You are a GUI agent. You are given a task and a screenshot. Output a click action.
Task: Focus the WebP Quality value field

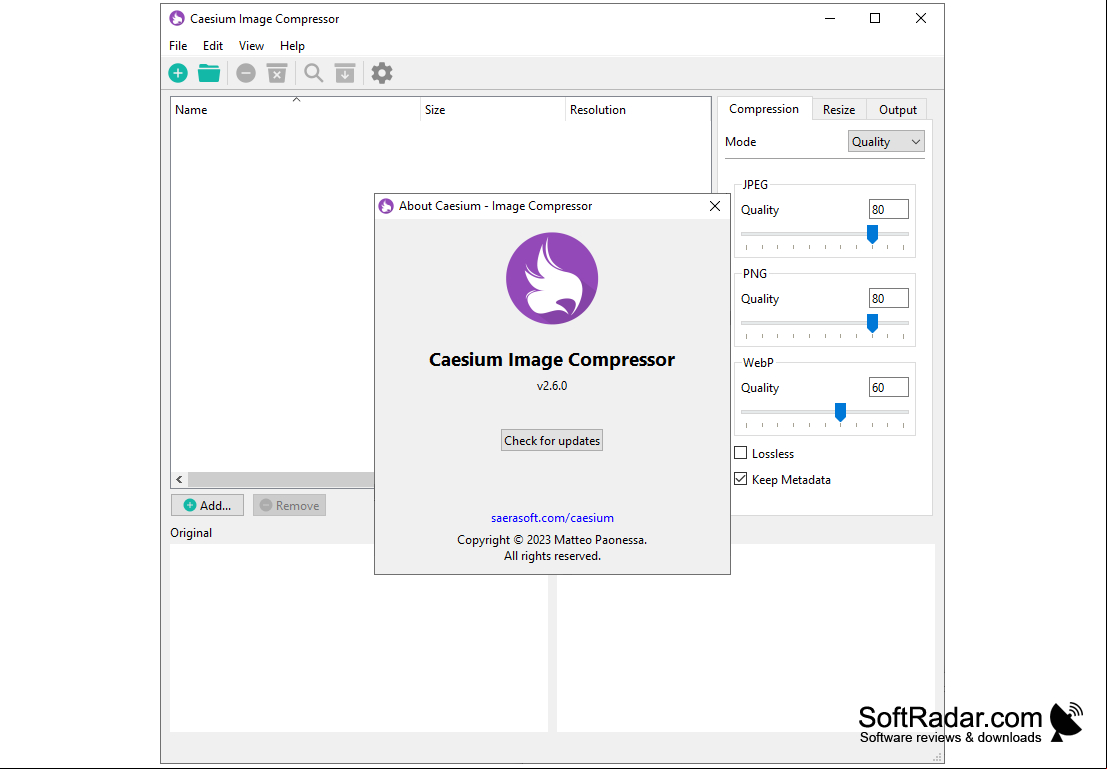tap(888, 388)
